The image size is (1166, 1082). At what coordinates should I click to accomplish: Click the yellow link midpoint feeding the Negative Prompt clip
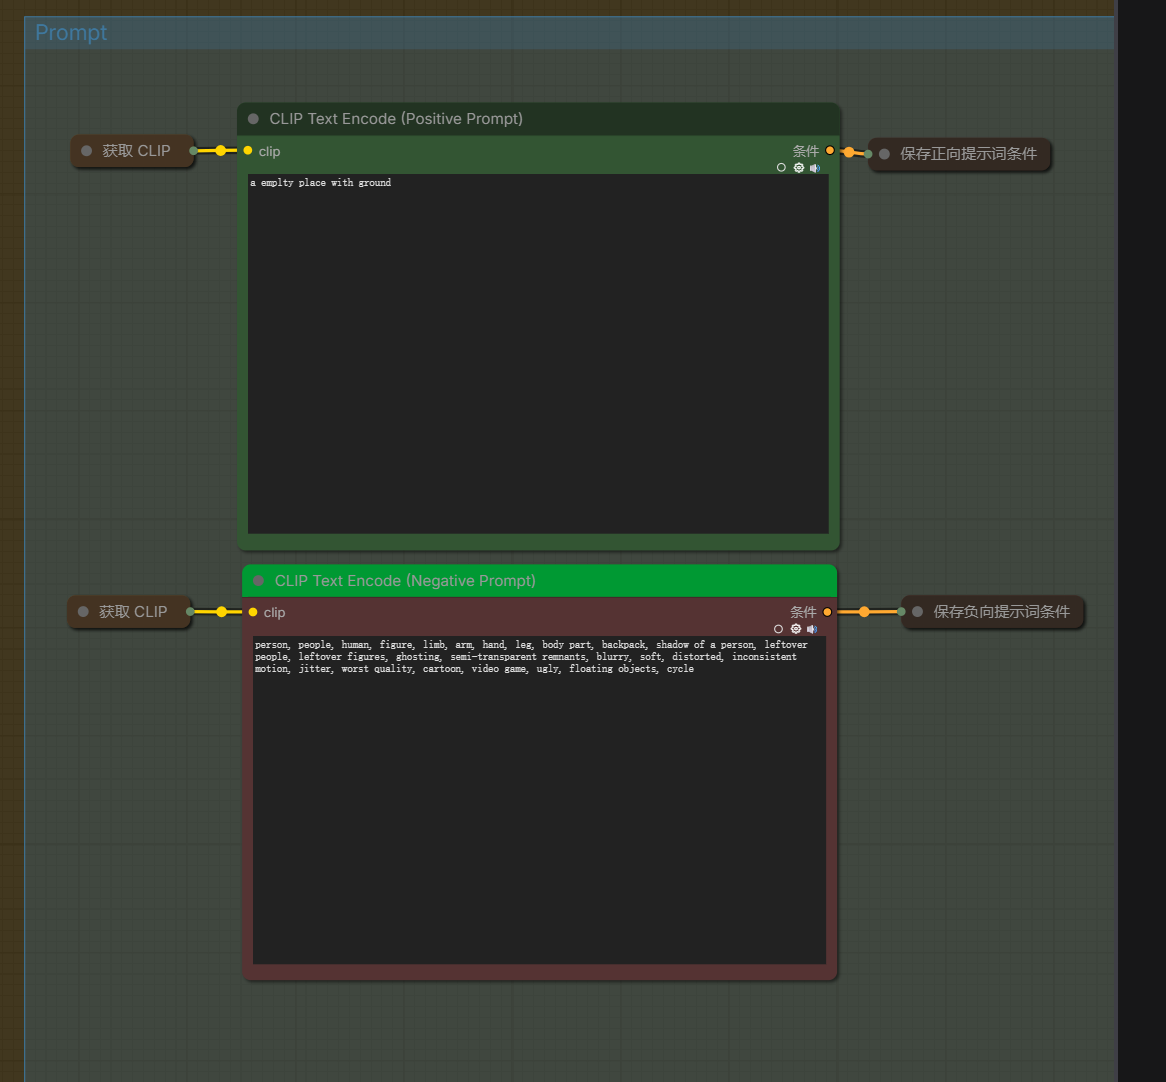click(222, 612)
